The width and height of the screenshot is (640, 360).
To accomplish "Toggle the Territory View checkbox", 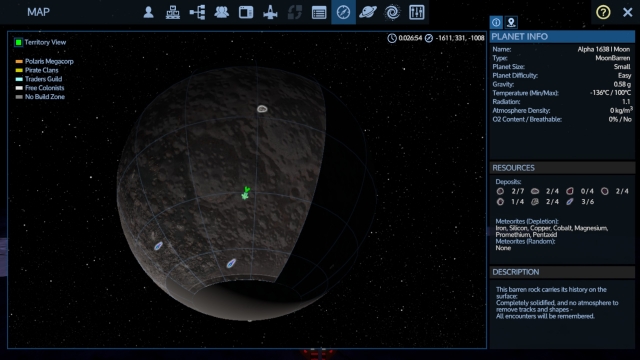I will 18,42.
